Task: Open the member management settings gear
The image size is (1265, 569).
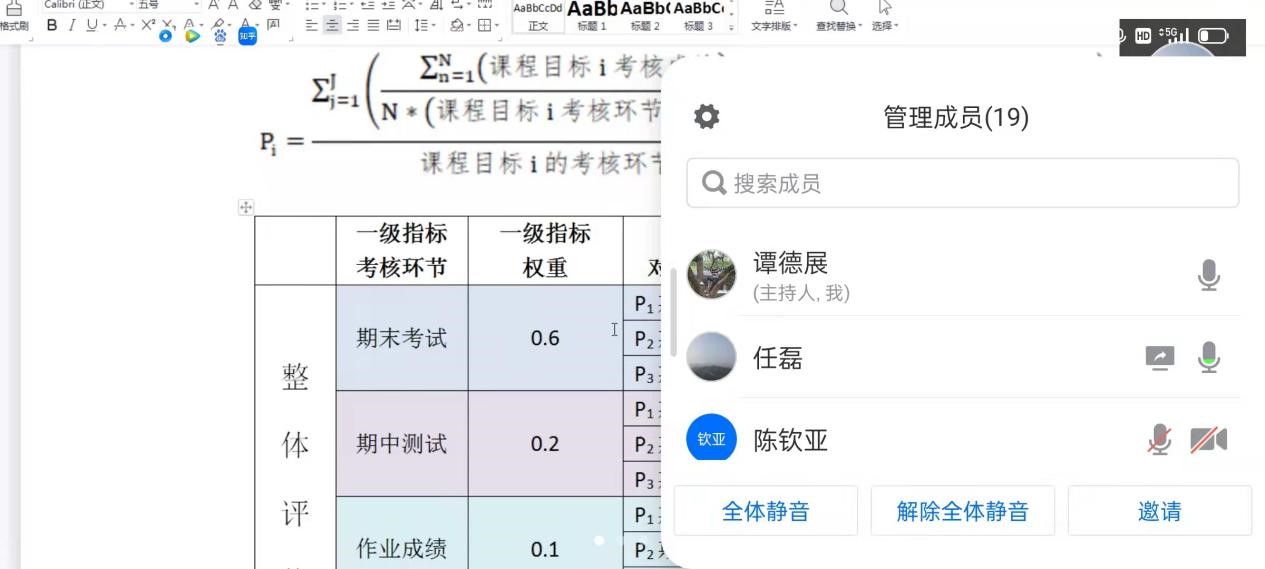Action: tap(707, 117)
